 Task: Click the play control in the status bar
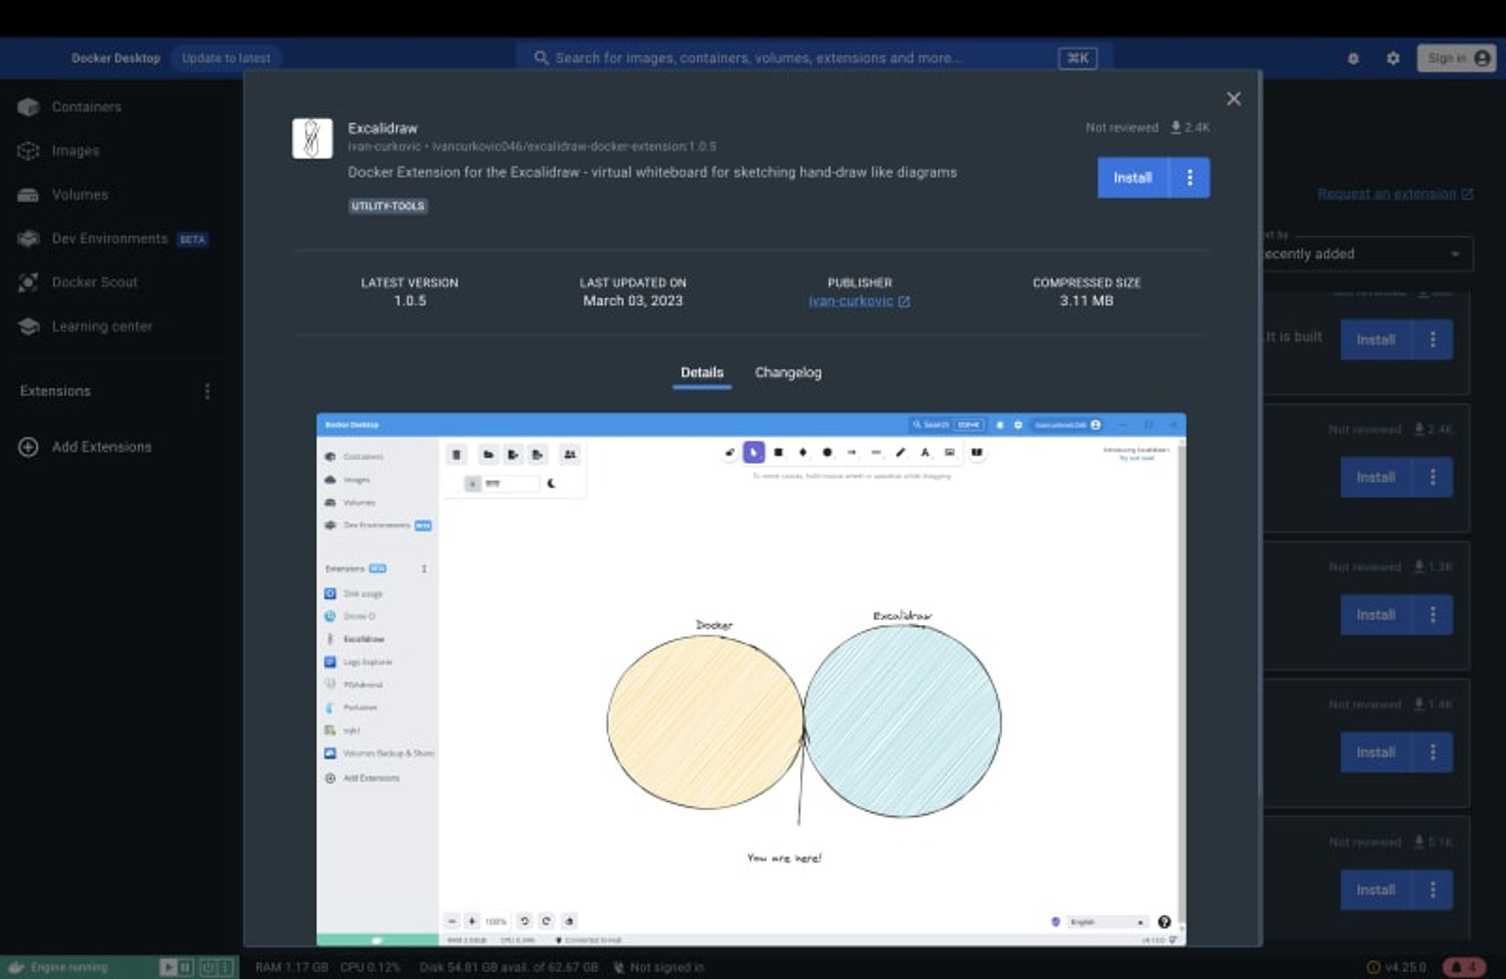coord(167,967)
